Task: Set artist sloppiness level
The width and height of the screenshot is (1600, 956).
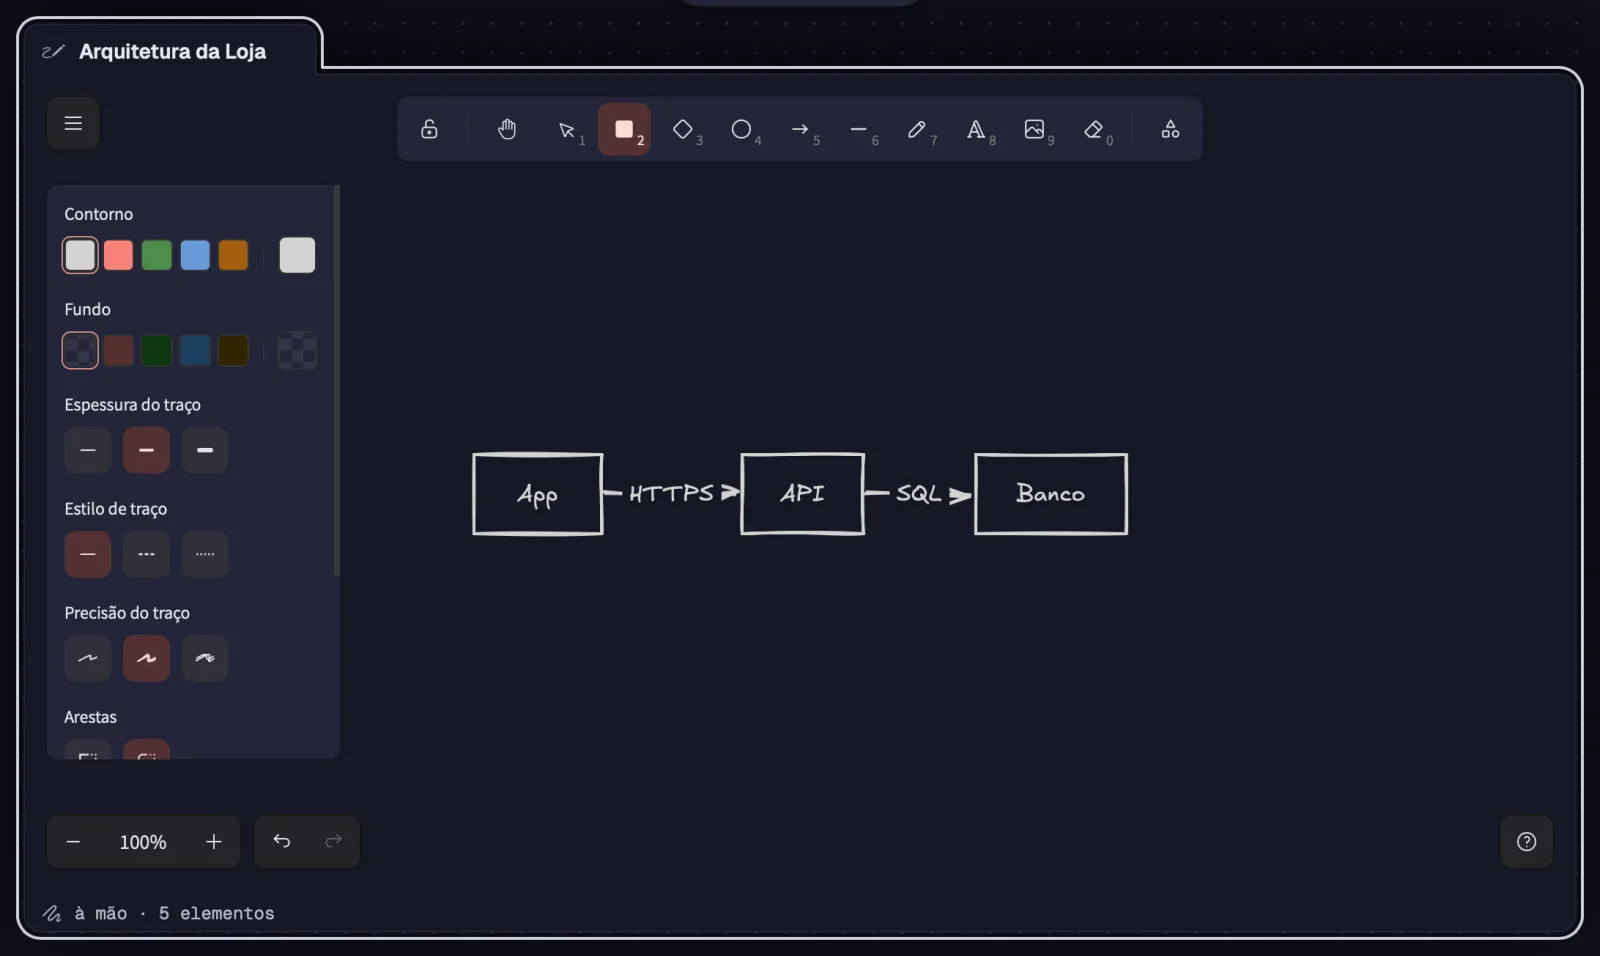Action: pos(146,658)
